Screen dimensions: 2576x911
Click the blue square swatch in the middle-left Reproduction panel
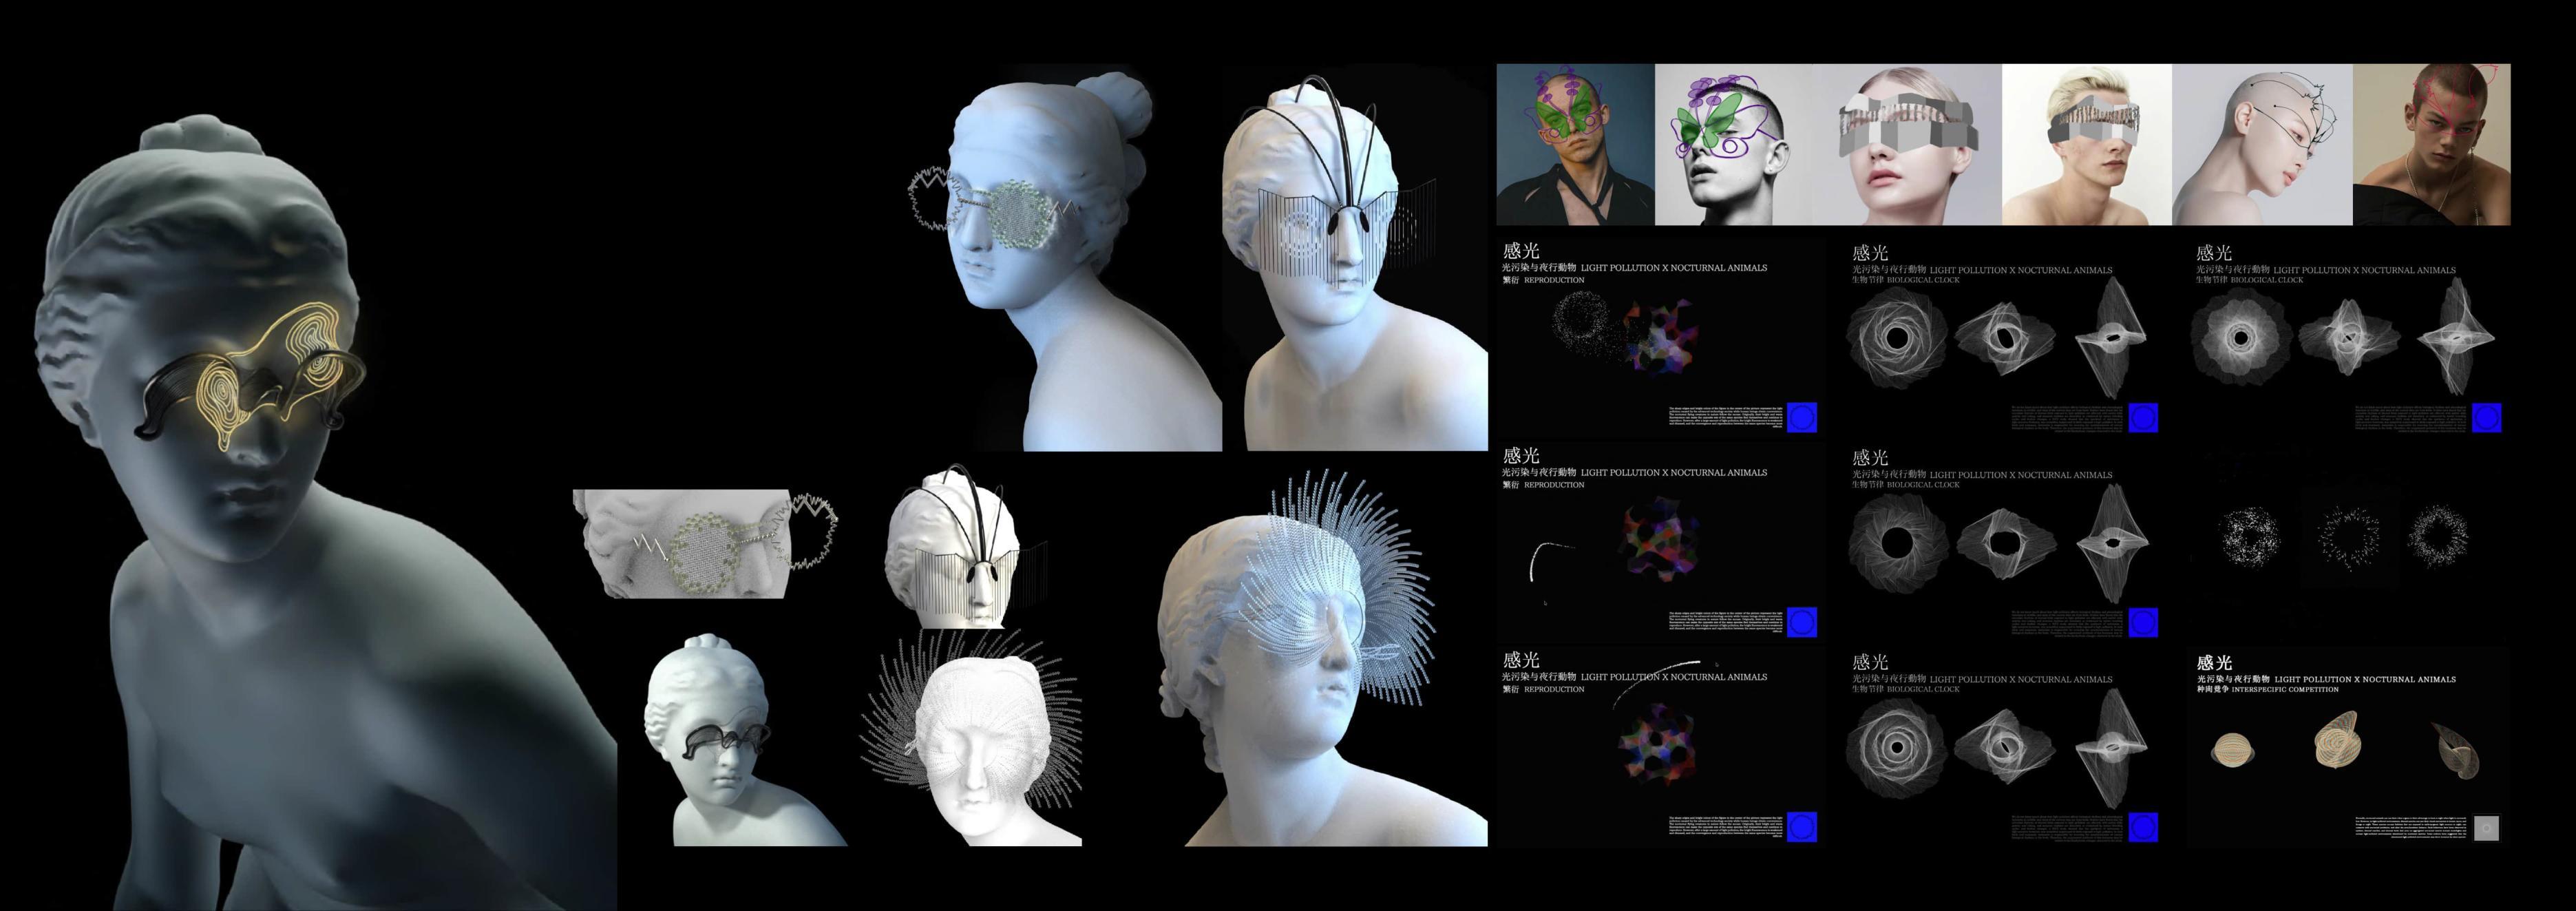pos(1801,622)
